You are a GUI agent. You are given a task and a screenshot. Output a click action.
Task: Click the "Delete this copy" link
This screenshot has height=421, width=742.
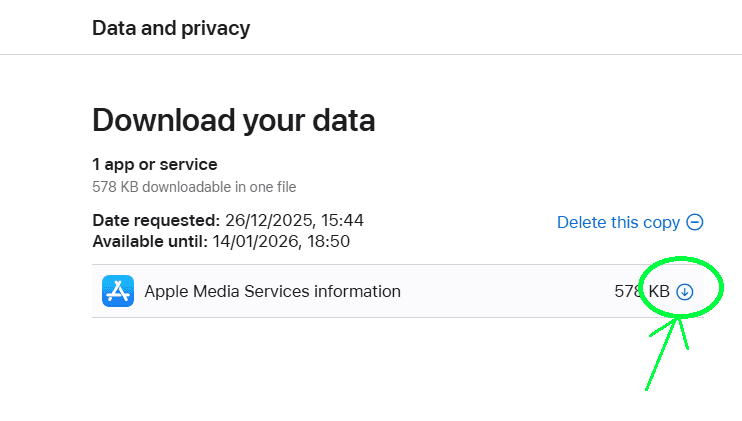(x=618, y=223)
